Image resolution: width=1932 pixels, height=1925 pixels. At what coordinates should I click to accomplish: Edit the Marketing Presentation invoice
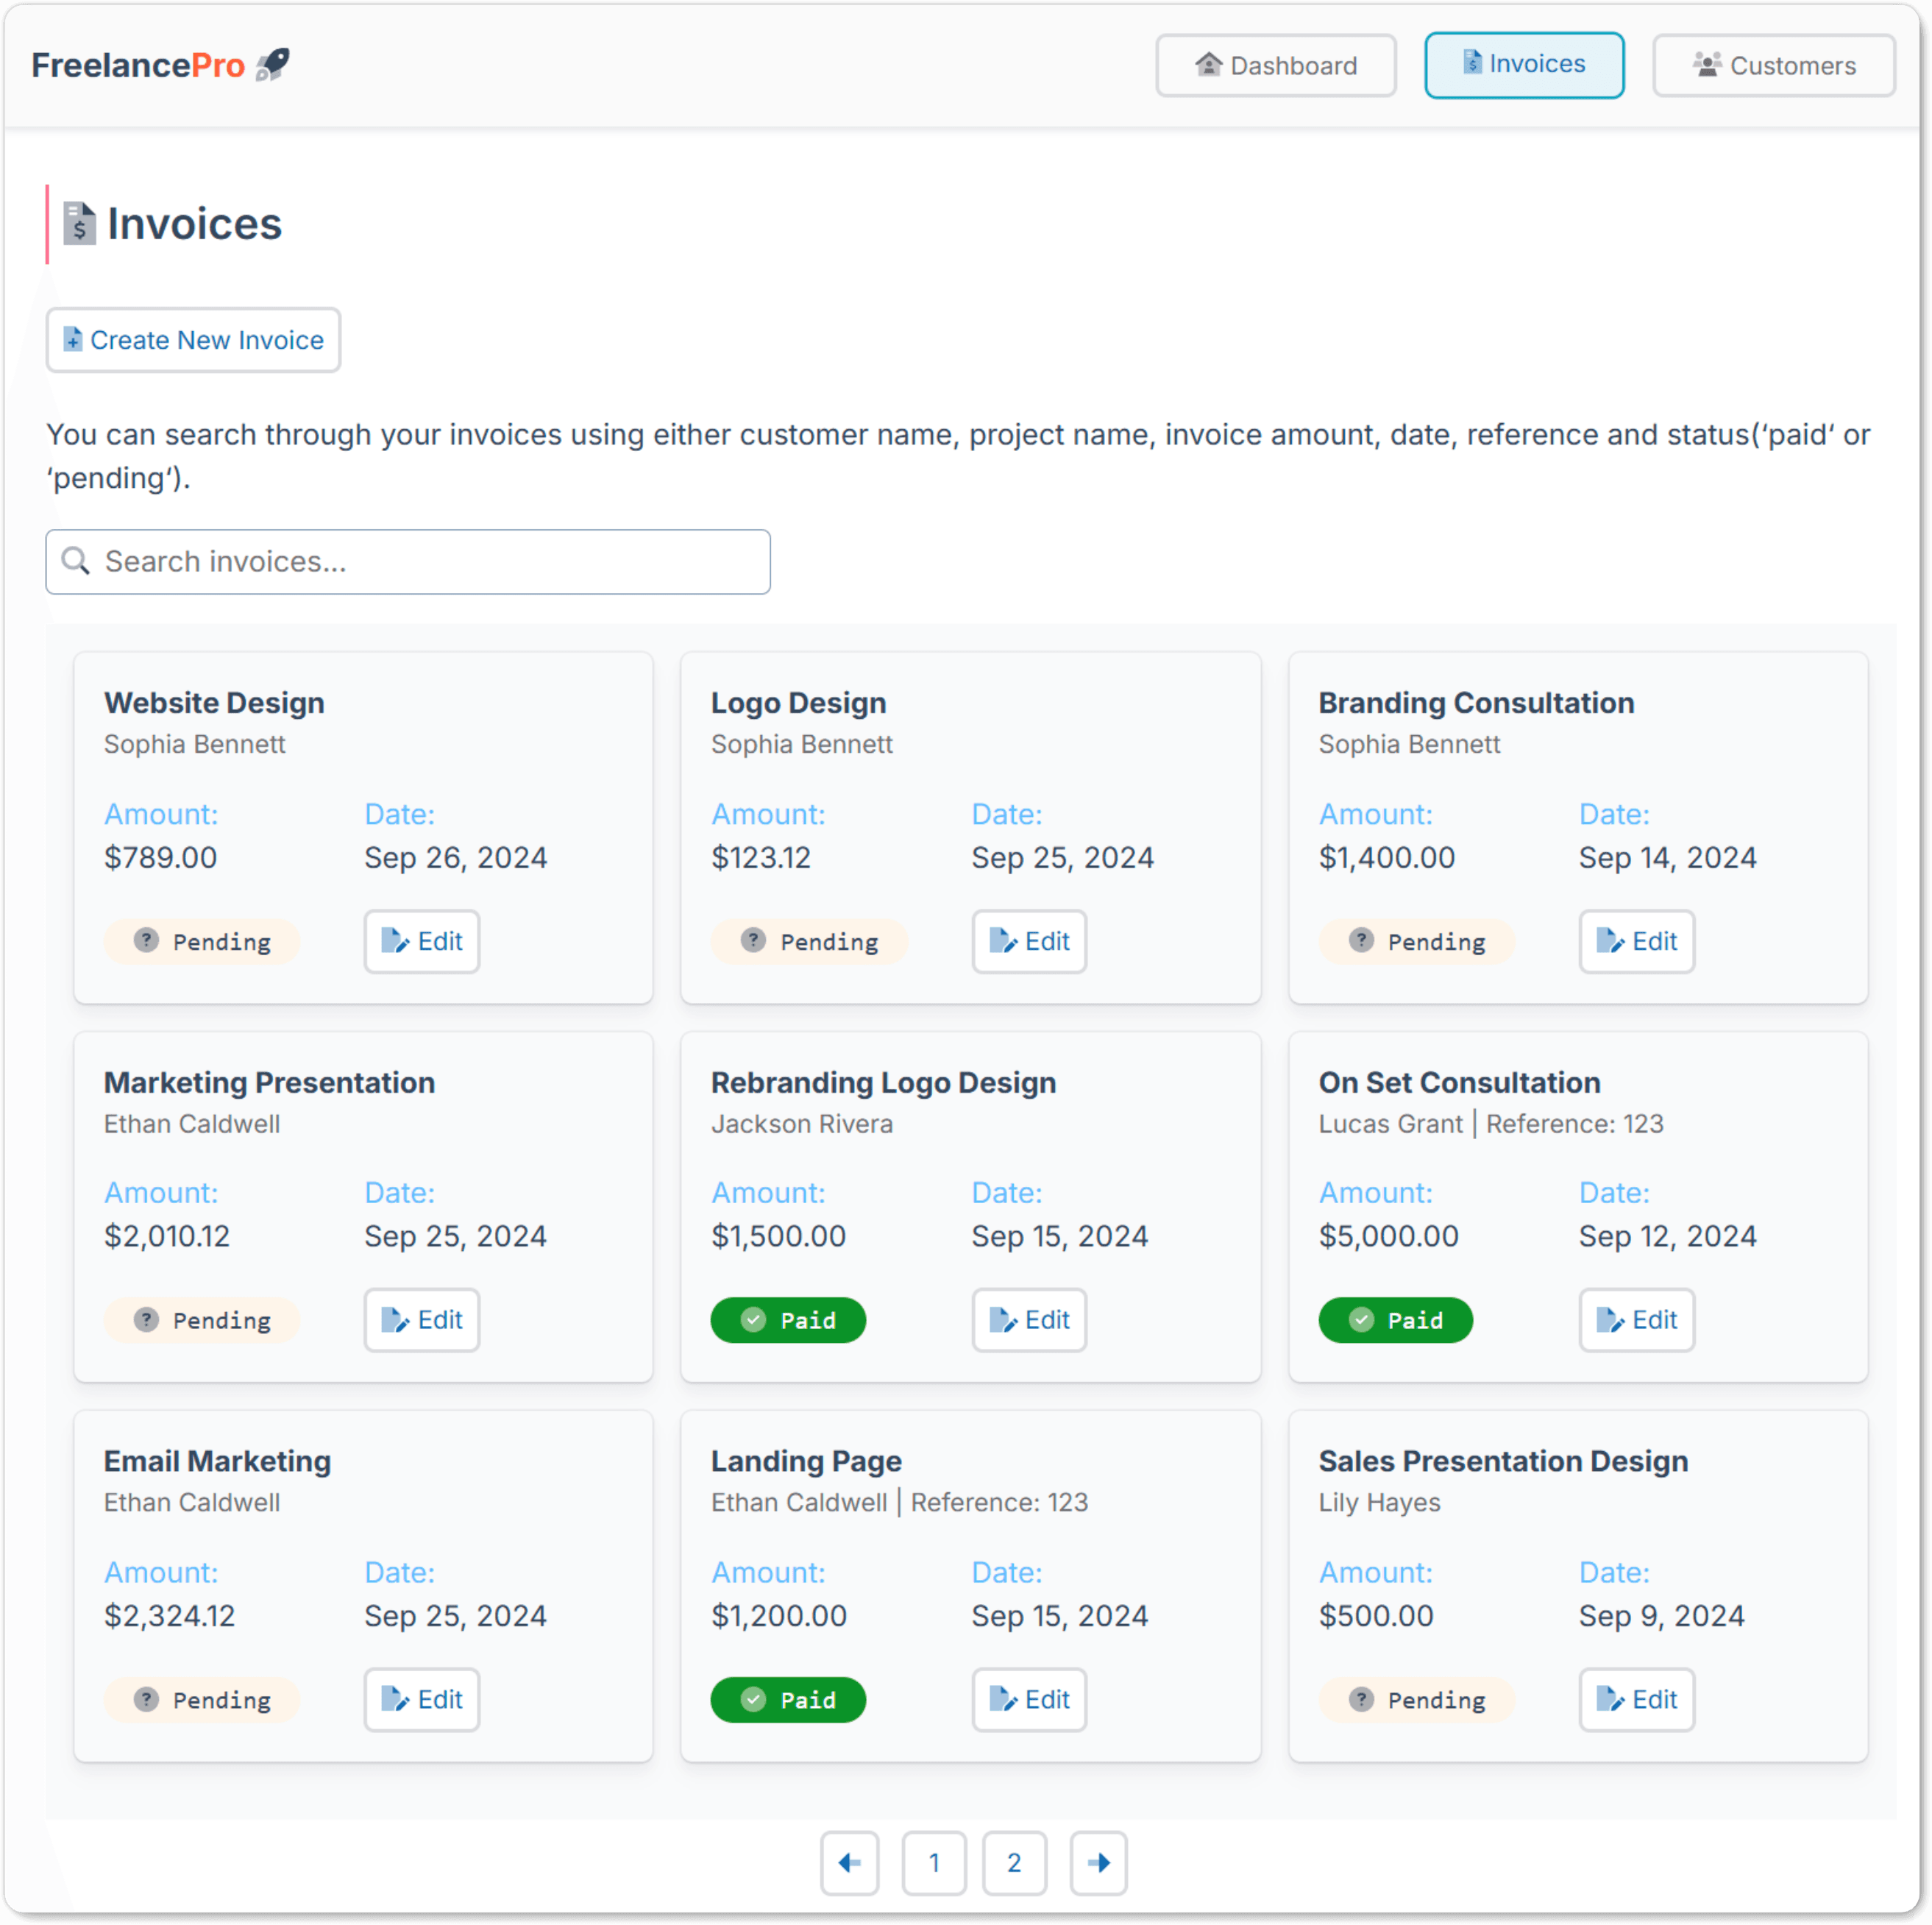coord(421,1320)
